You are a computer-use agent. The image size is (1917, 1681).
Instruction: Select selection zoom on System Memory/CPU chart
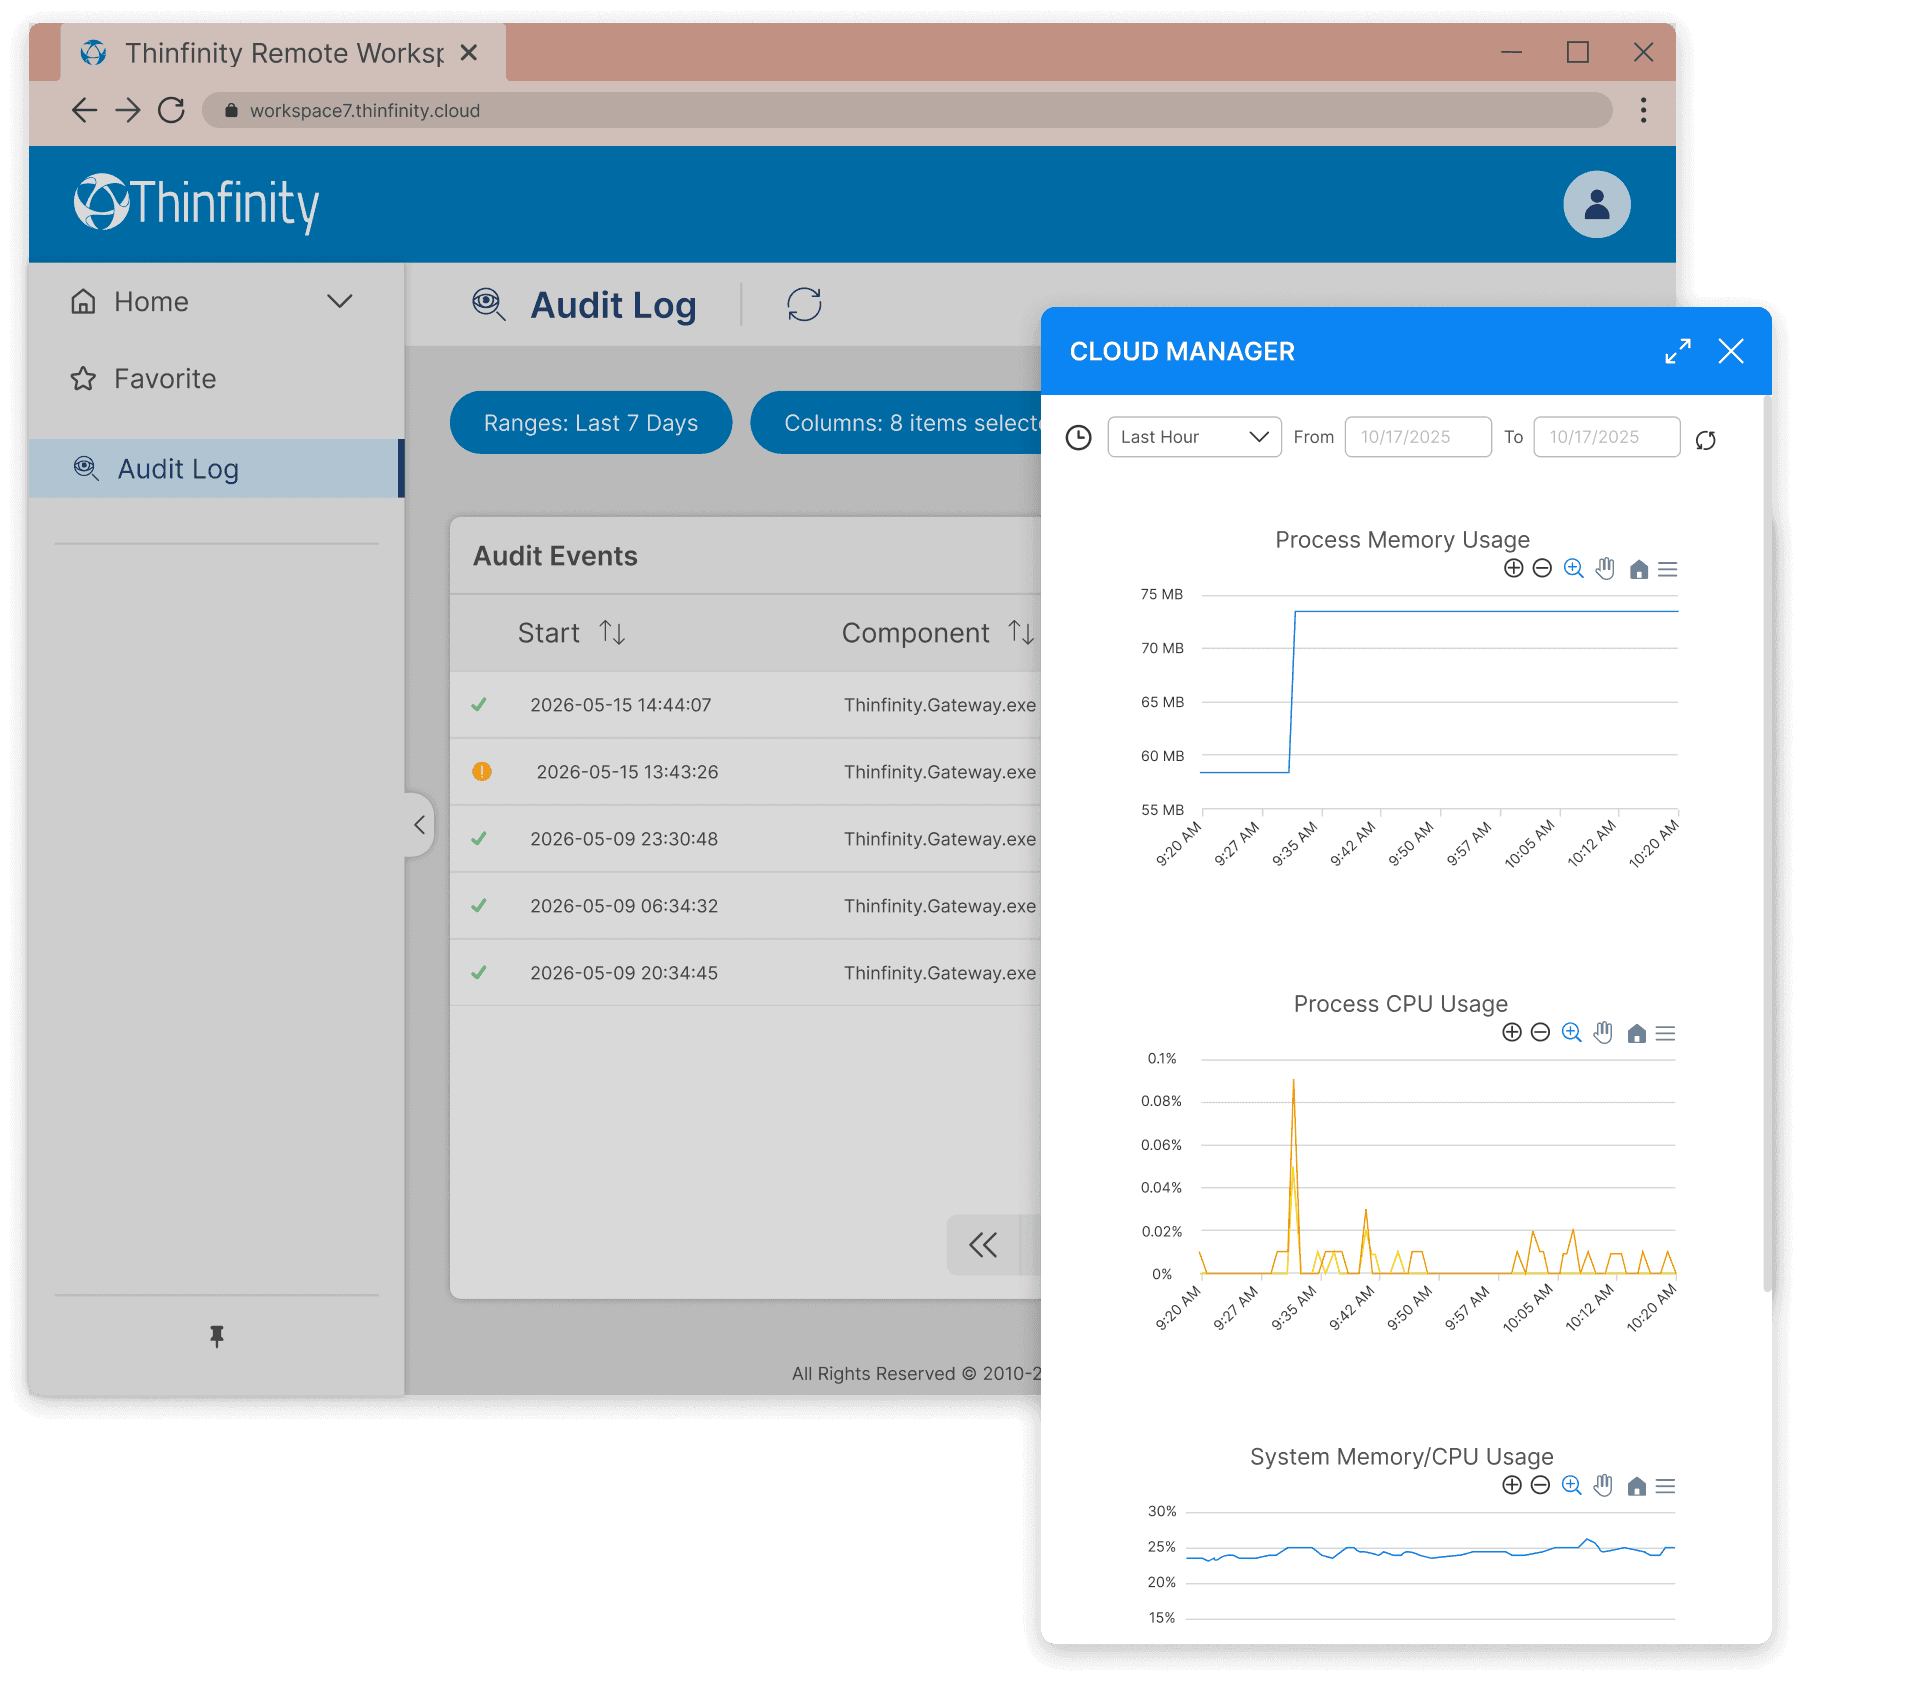tap(1571, 1486)
